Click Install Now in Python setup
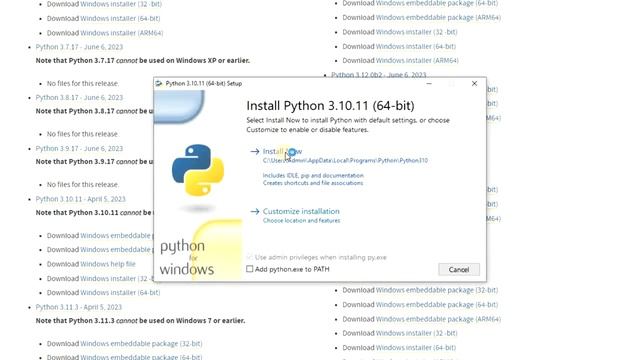This screenshot has width=640, height=360. (x=282, y=151)
